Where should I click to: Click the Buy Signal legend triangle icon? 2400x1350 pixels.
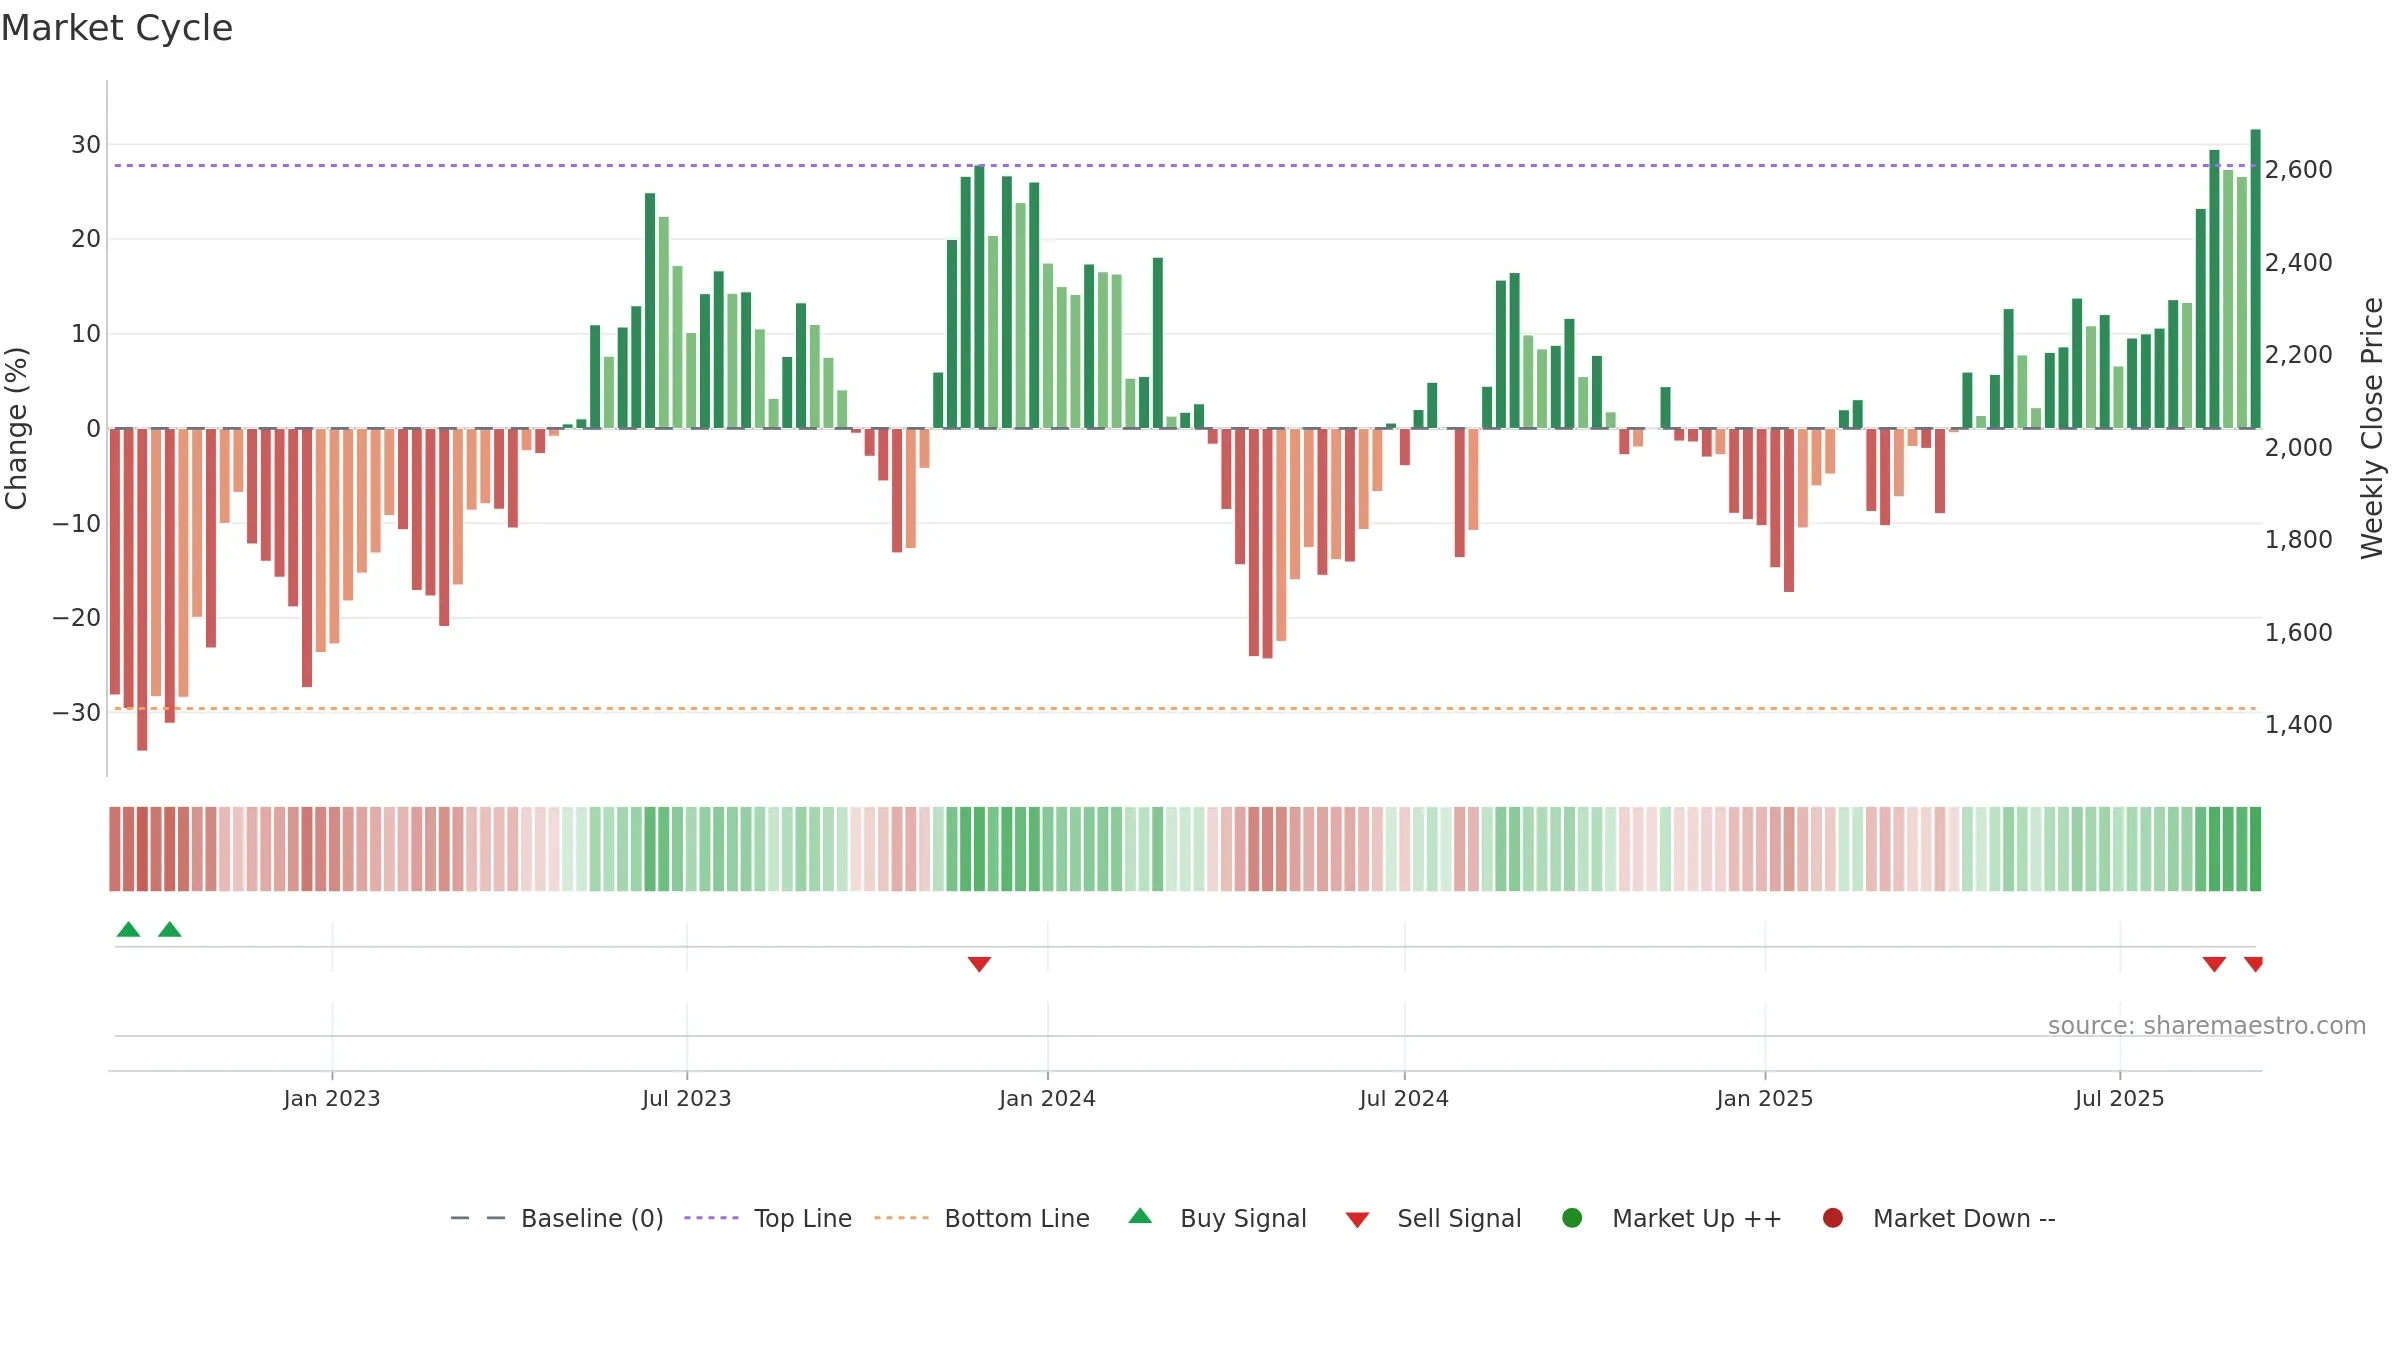tap(1140, 1216)
